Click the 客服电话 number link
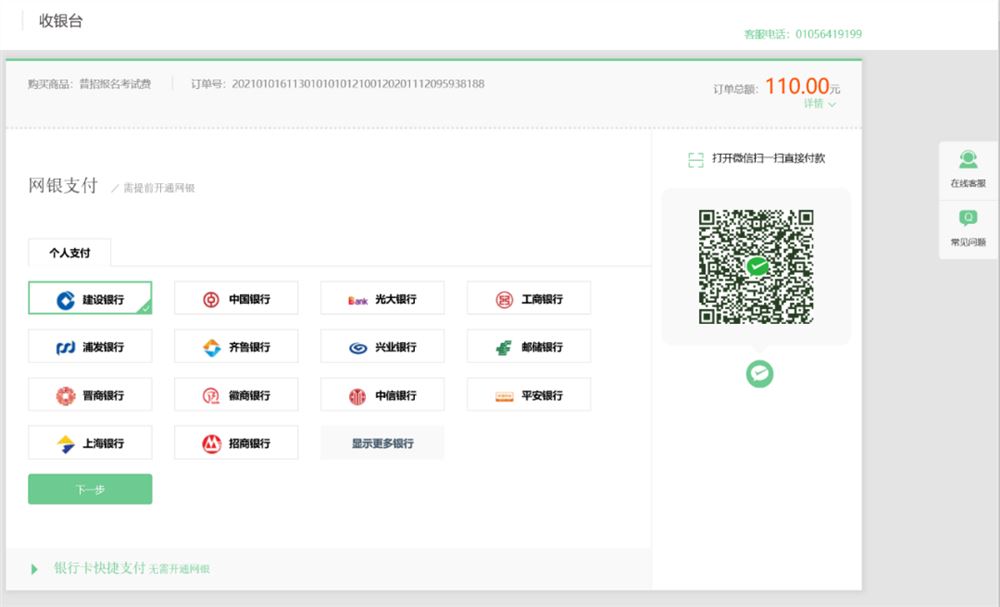 [828, 34]
